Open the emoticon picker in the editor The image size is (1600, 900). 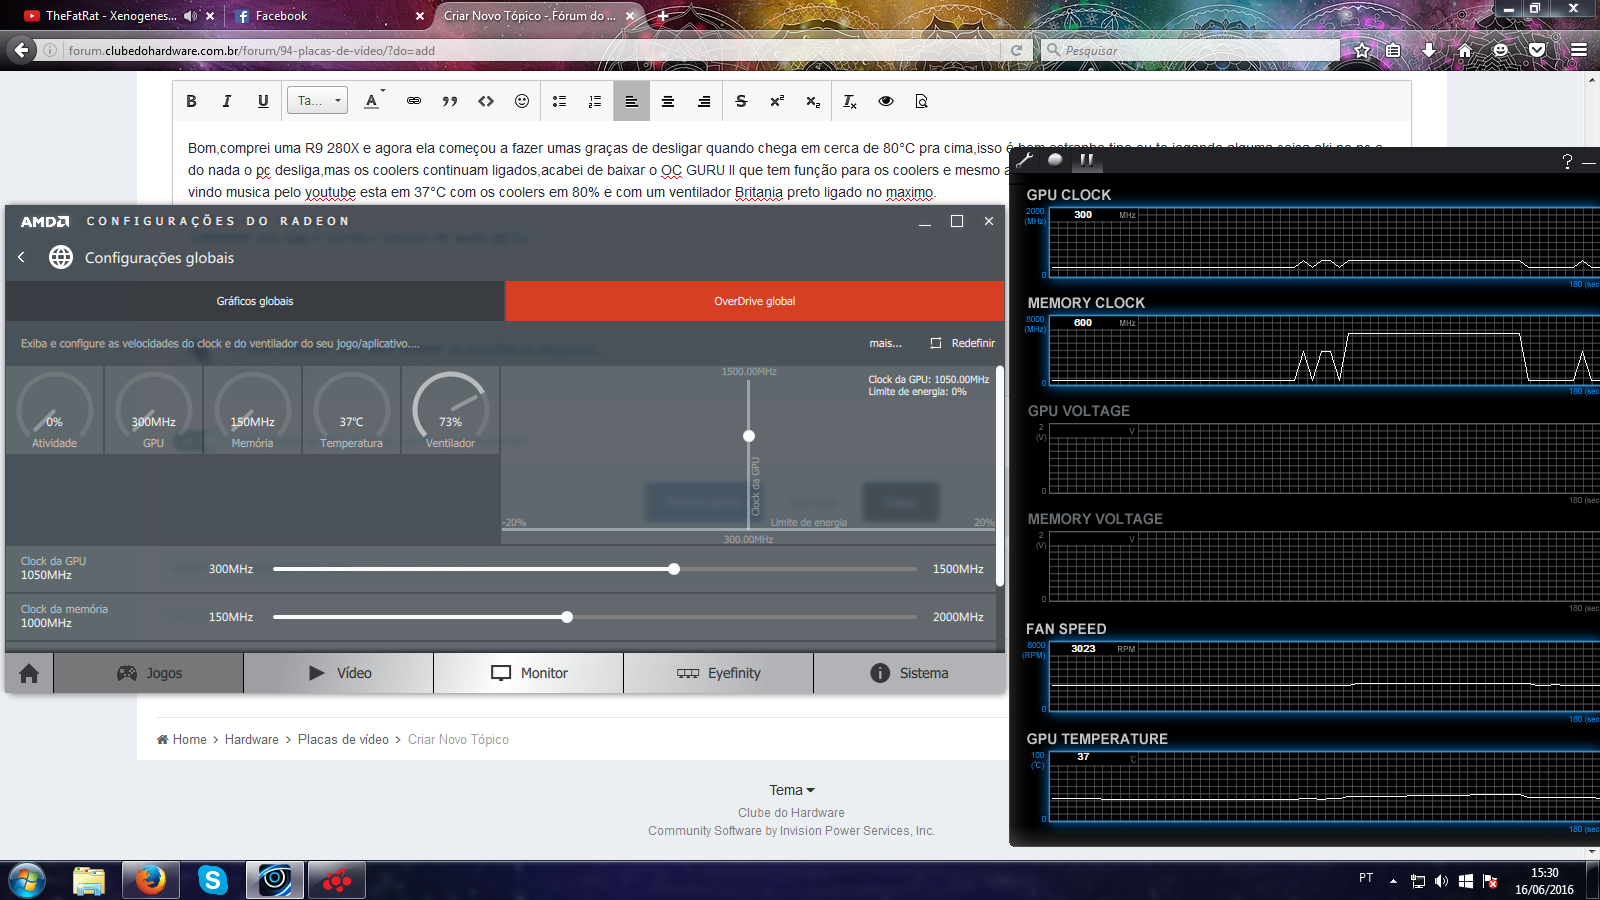pyautogui.click(x=522, y=101)
